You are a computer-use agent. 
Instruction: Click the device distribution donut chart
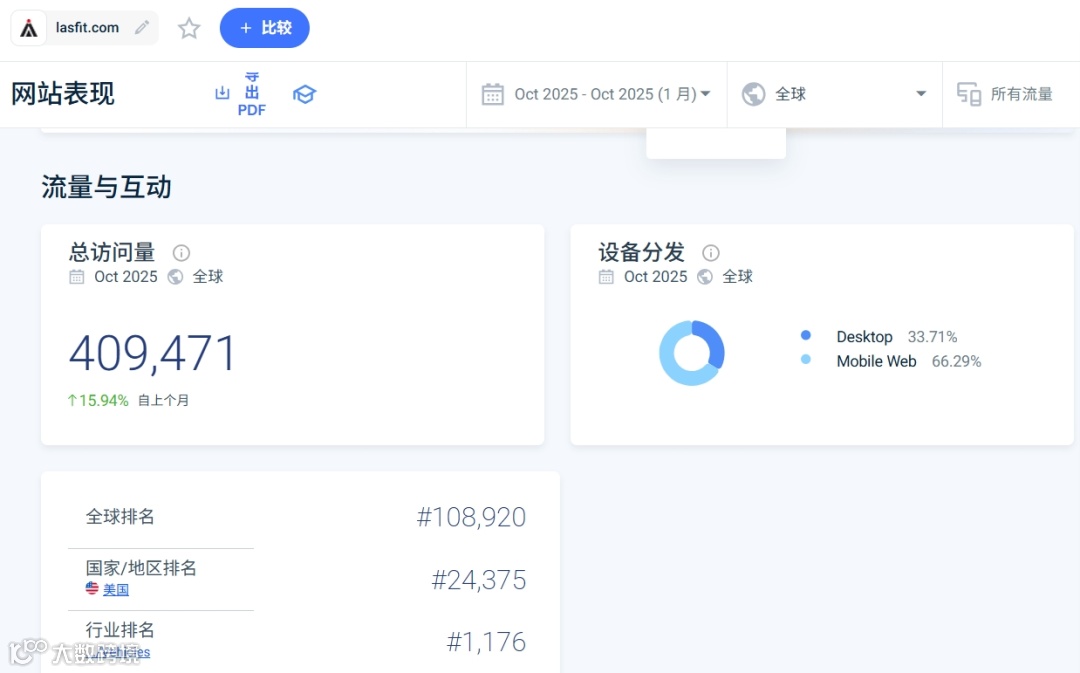(692, 353)
